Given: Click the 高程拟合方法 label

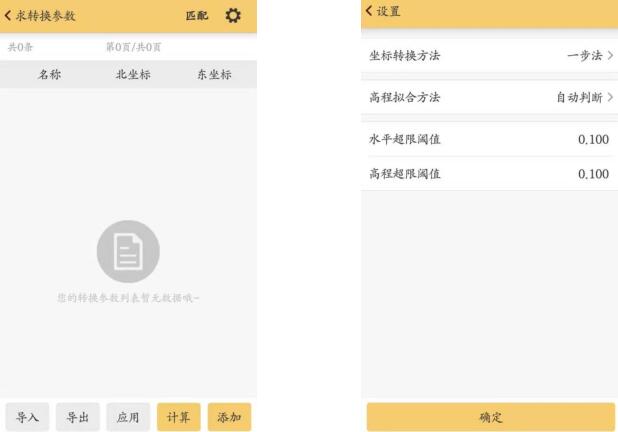Looking at the screenshot, I should coord(404,97).
